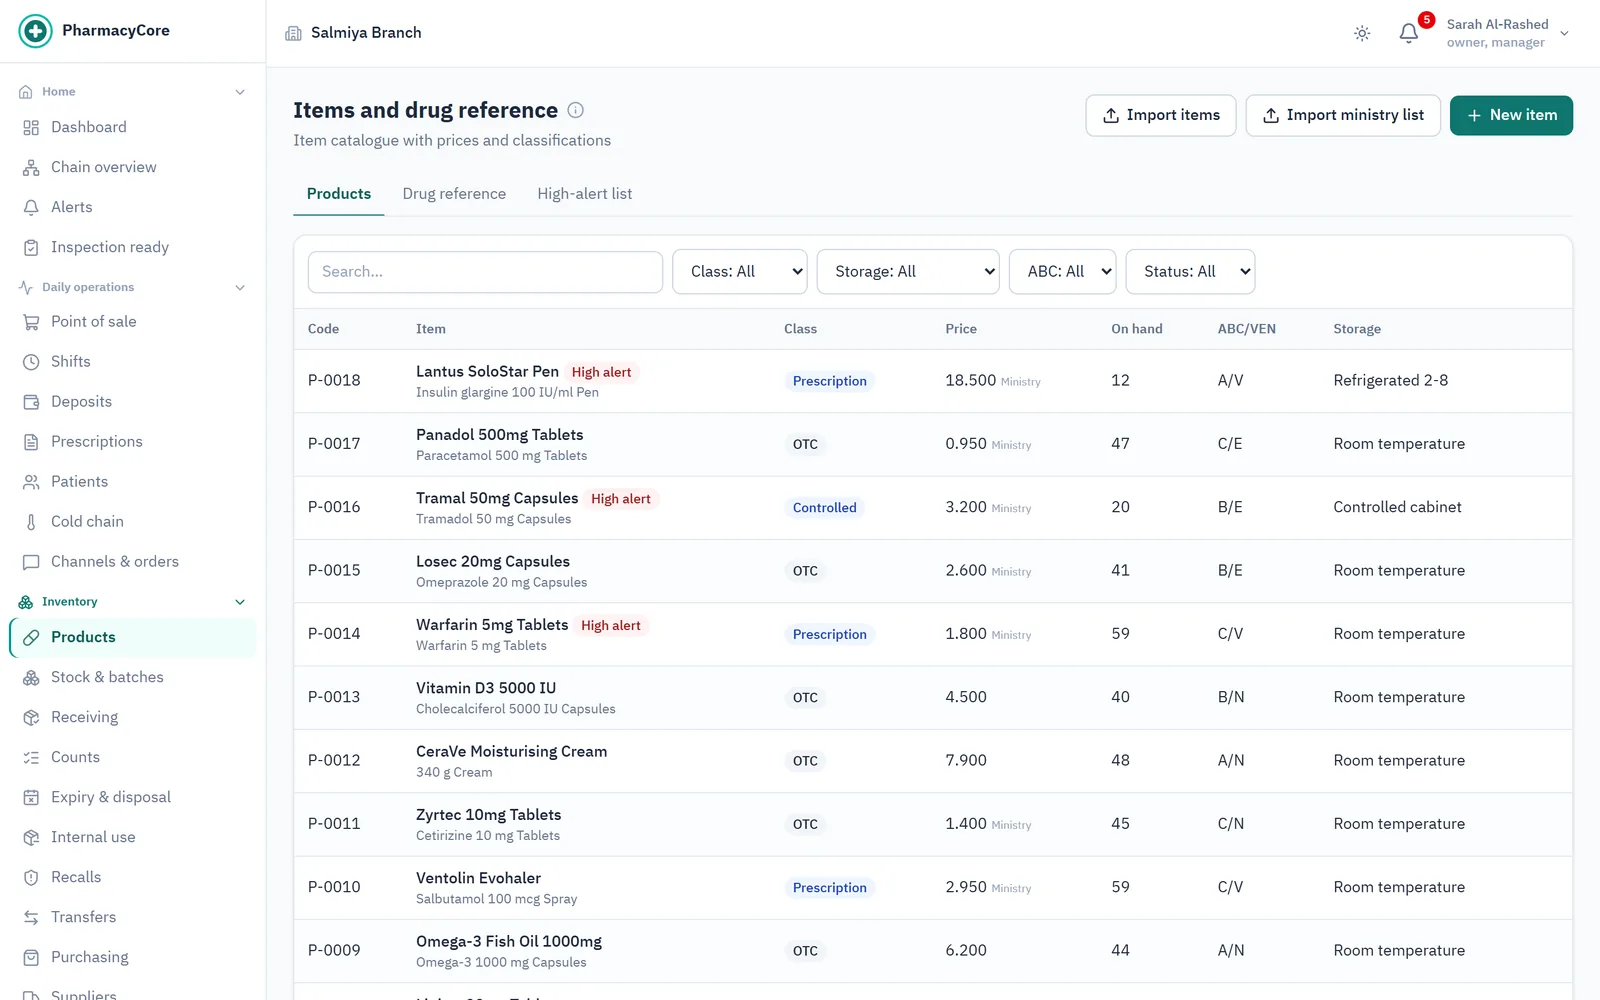This screenshot has height=1000, width=1600.
Task: Open Shifts page
Action: pos(132,361)
